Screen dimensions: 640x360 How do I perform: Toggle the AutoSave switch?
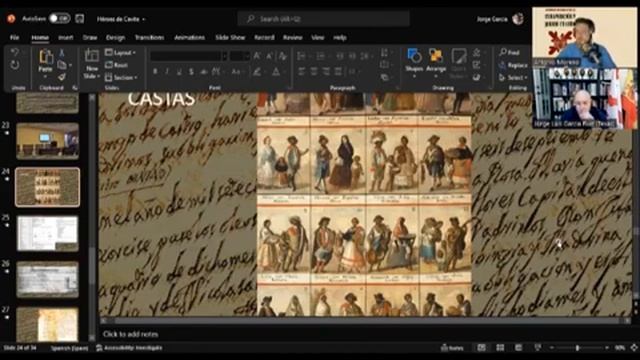[60, 18]
